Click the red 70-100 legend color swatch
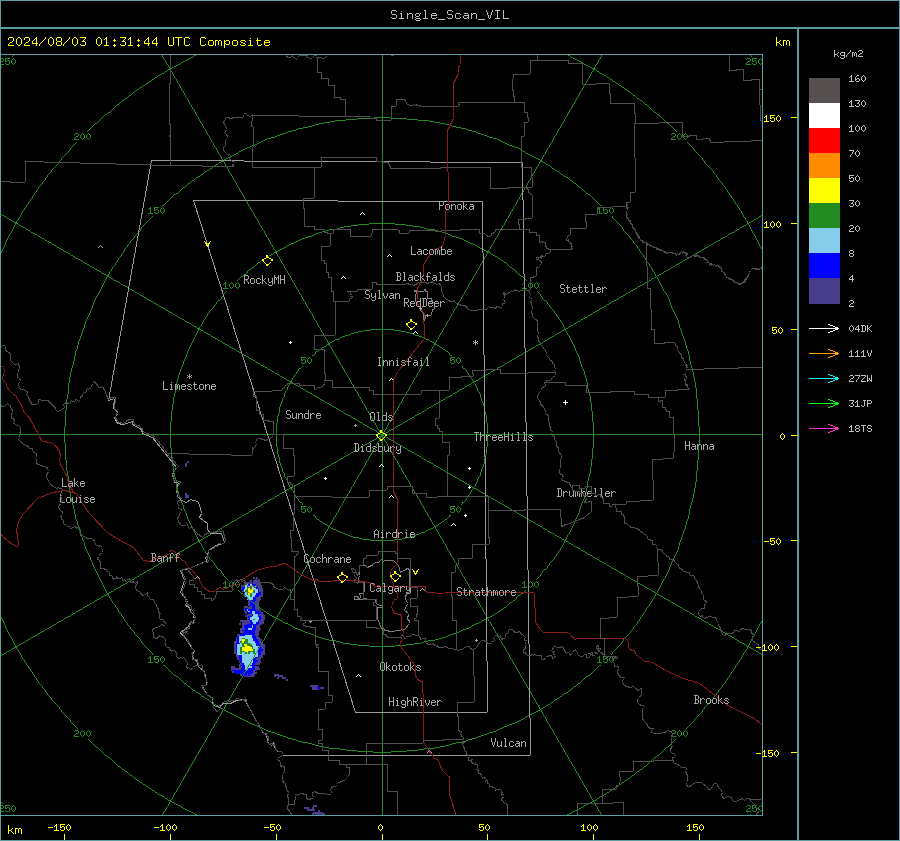This screenshot has height=841, width=900. click(x=824, y=141)
